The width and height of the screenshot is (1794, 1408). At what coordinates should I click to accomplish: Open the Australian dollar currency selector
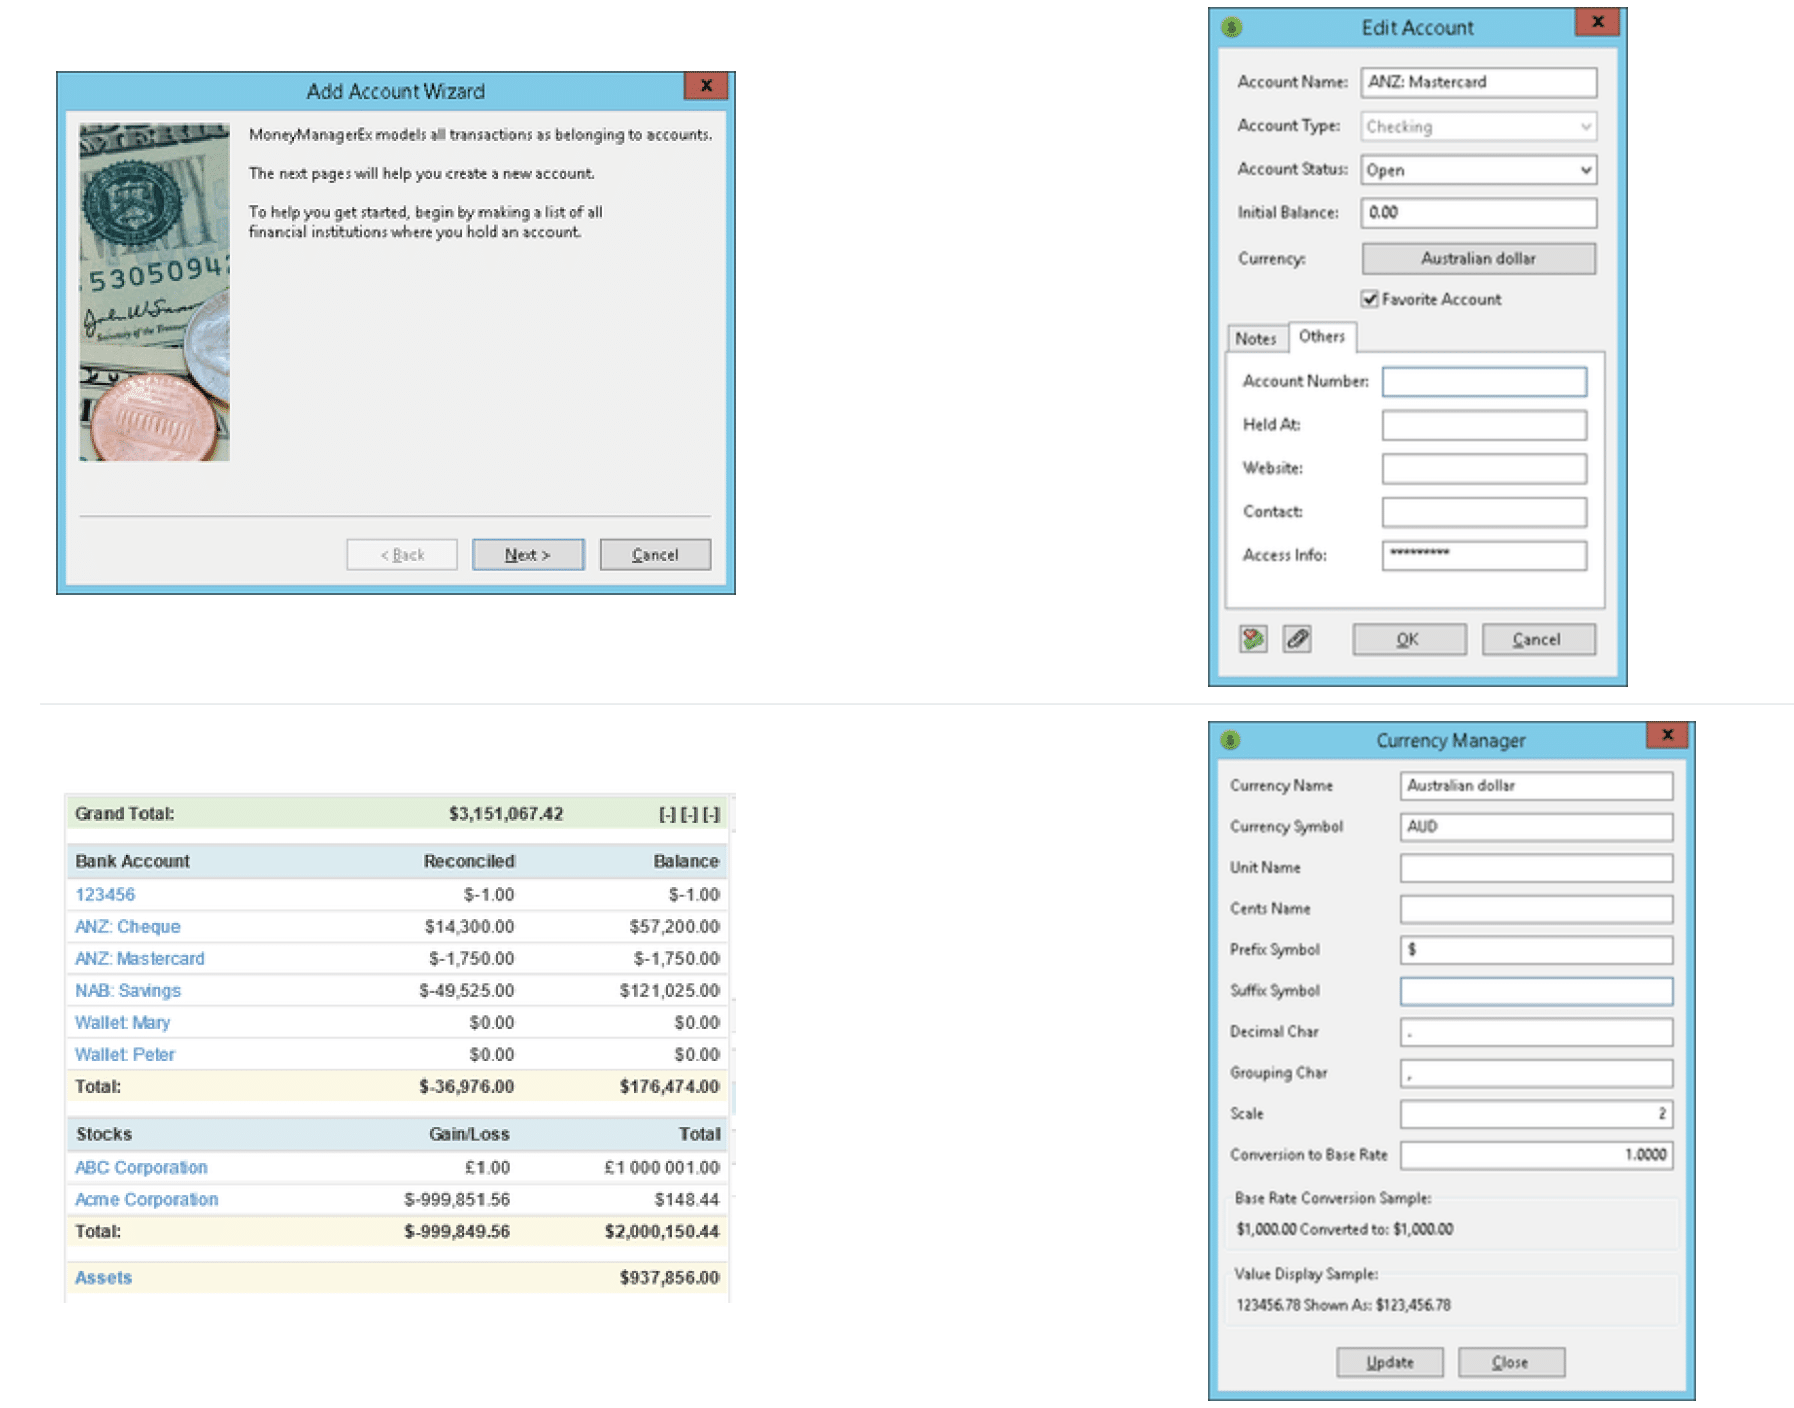point(1478,259)
